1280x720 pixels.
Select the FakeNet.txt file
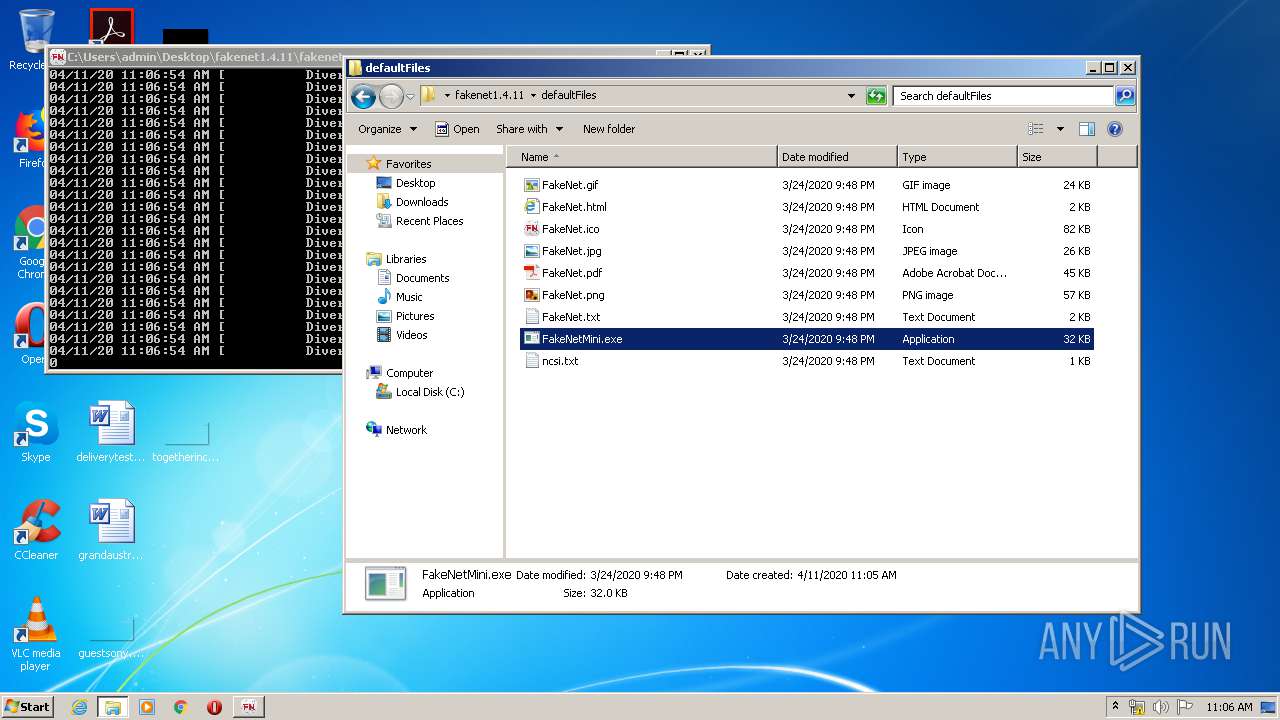[807, 317]
